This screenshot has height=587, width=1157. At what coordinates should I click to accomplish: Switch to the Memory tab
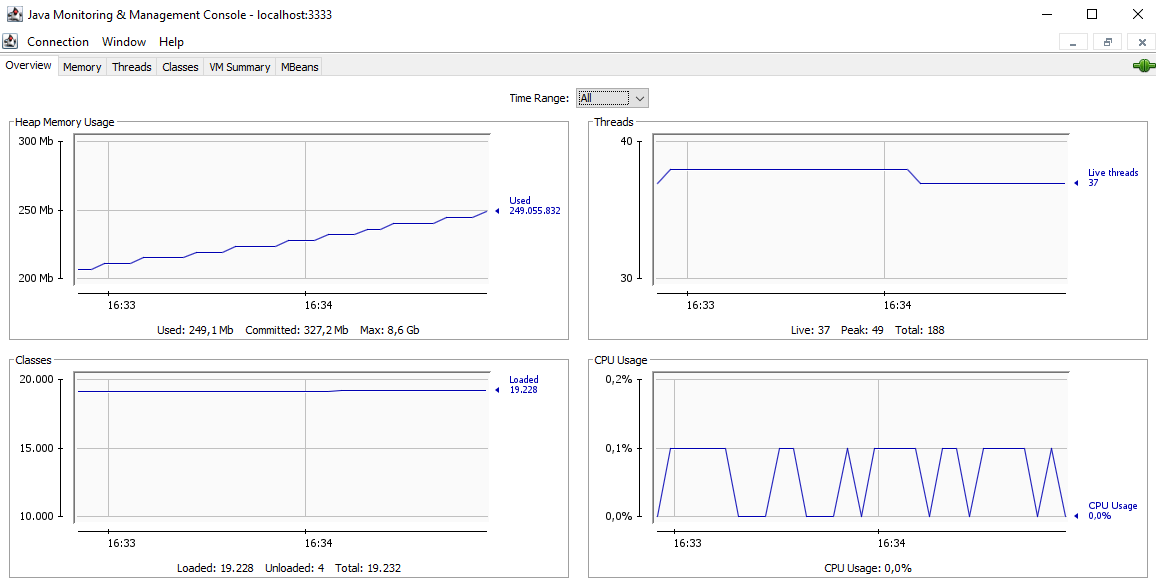coord(82,67)
